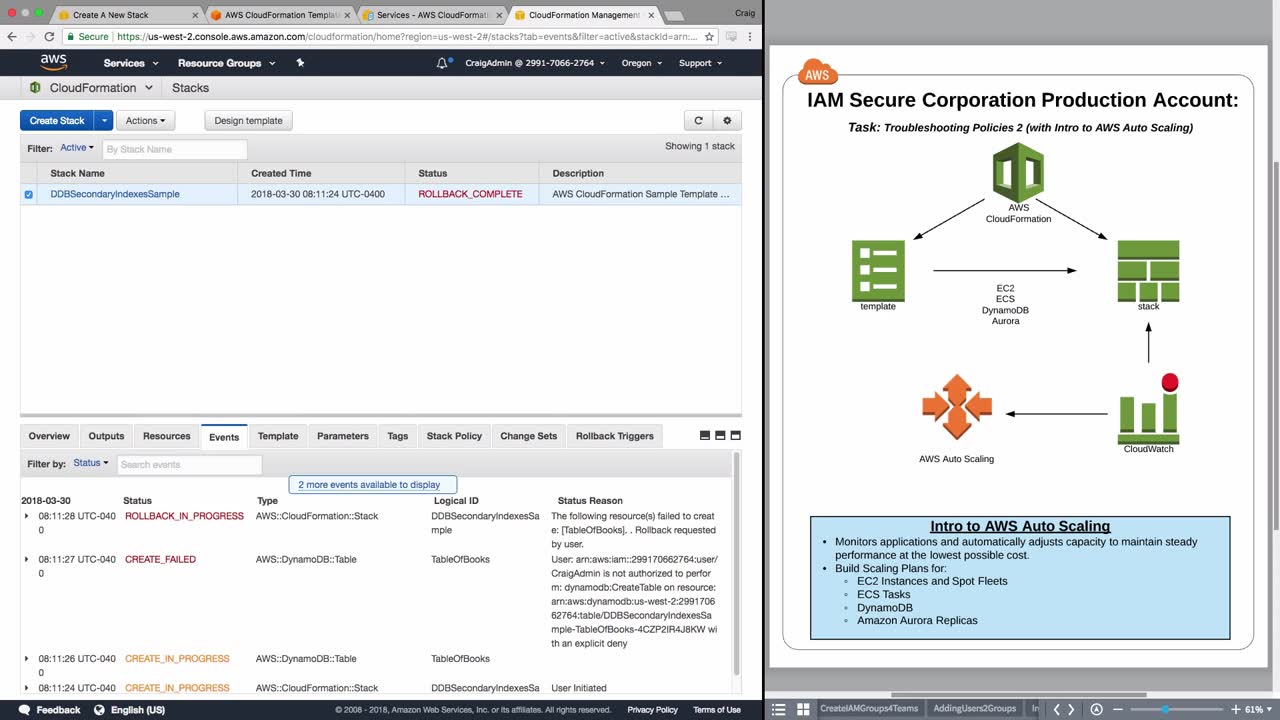Expand the 08:11:26 CREATE_IN_PROGRESS event row
1280x720 pixels.
(x=27, y=659)
